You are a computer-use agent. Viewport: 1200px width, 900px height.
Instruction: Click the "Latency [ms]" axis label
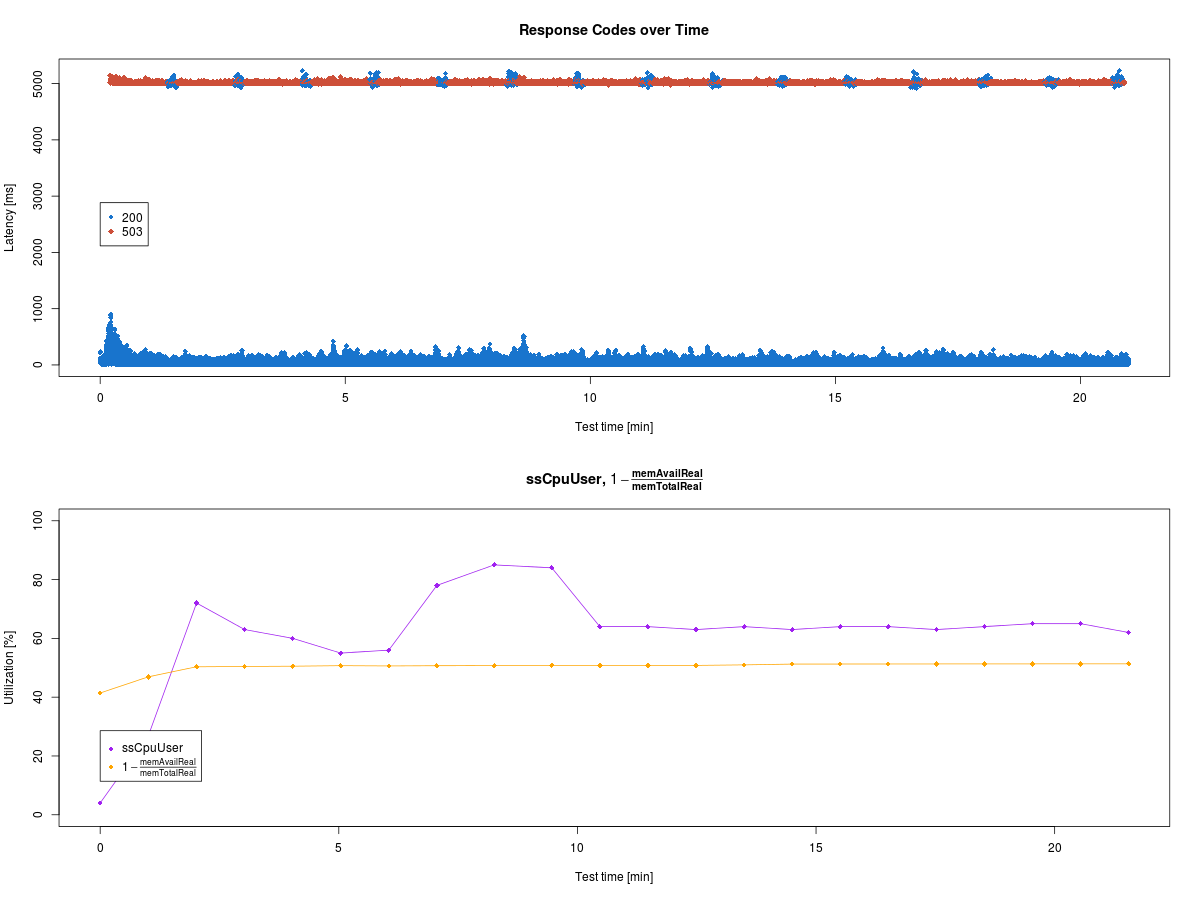[10, 217]
